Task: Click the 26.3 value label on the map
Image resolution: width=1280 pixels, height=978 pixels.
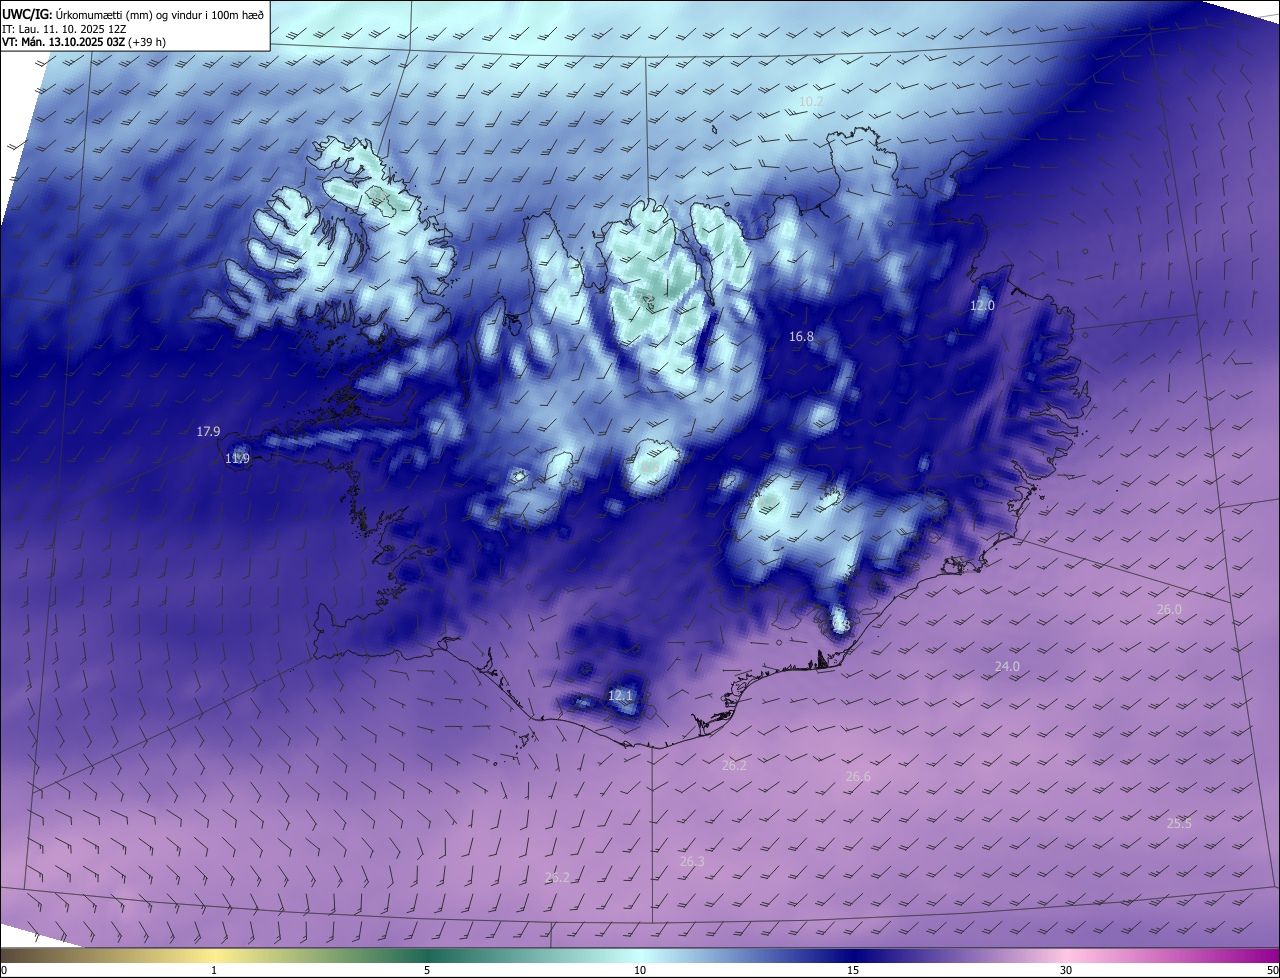Action: click(692, 861)
